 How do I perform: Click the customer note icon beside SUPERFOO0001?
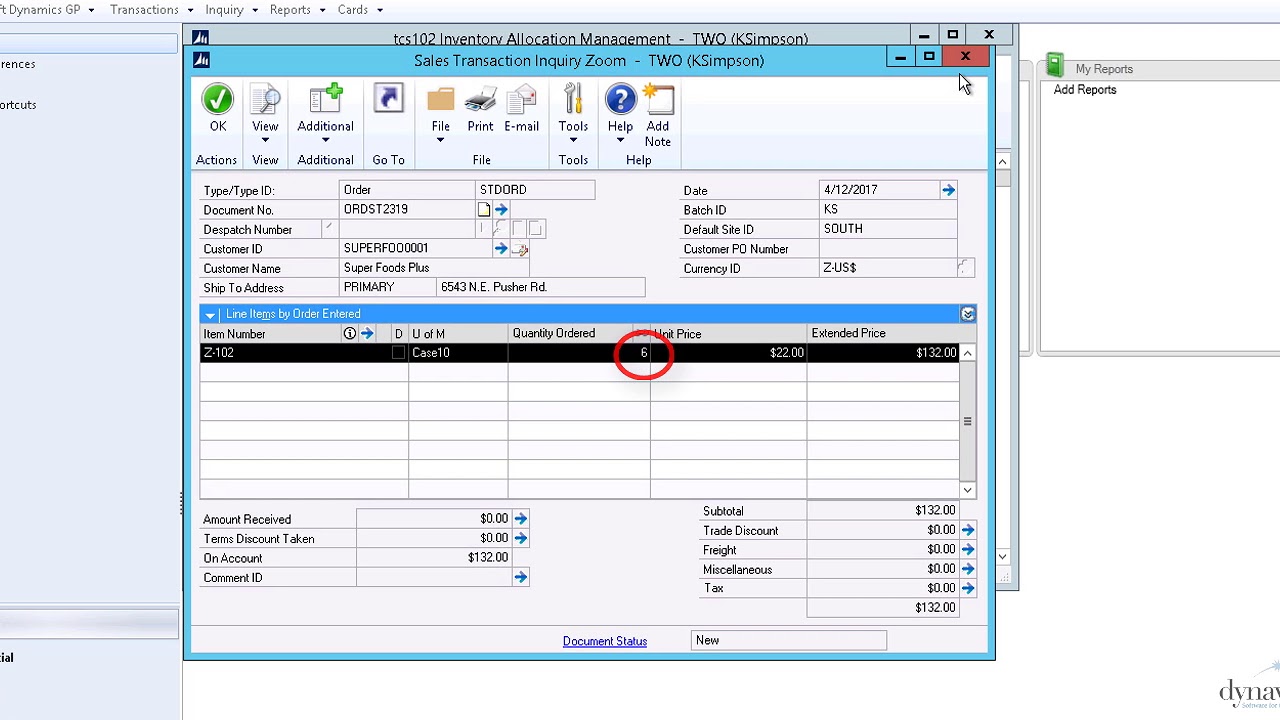(x=519, y=249)
